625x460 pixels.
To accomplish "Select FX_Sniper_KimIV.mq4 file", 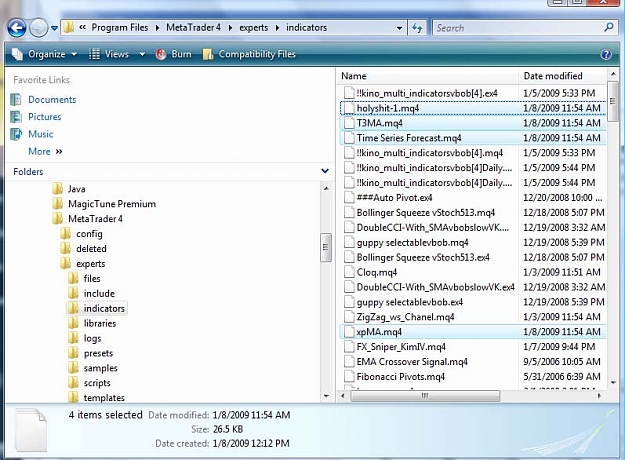I will (473, 347).
